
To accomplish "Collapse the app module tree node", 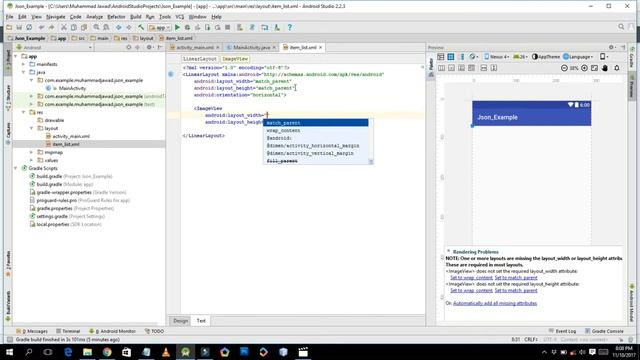I will [x=16, y=56].
